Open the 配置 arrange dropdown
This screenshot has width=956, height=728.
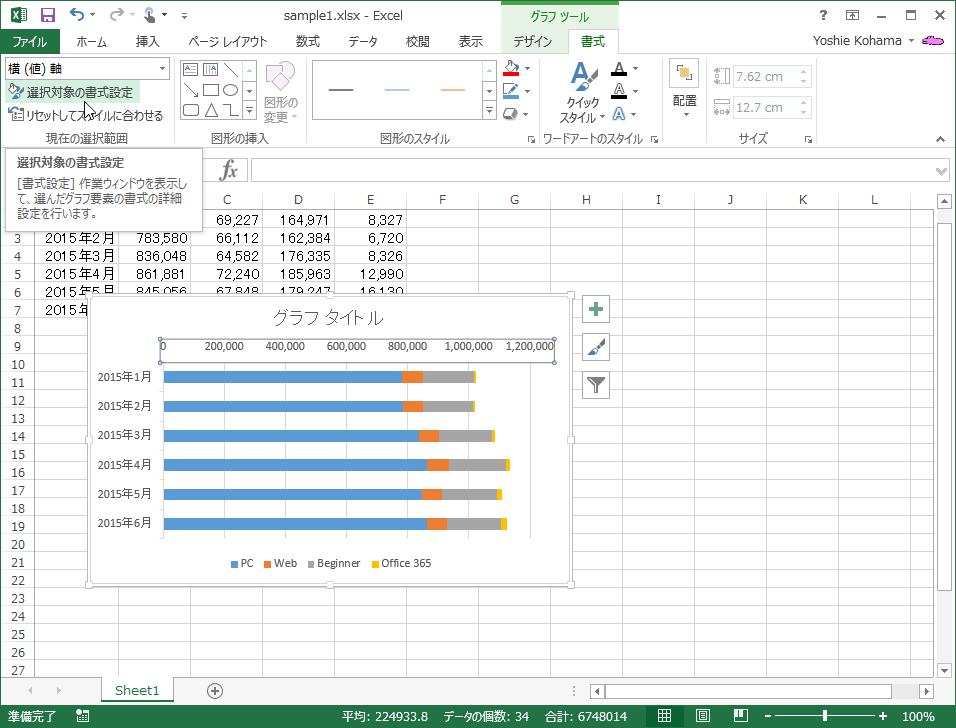(x=685, y=89)
